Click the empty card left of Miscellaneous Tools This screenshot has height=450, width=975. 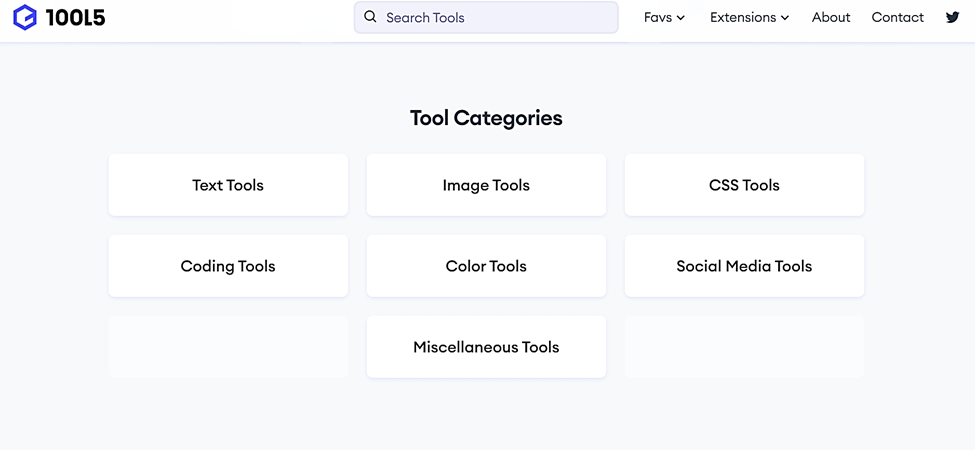click(x=228, y=347)
